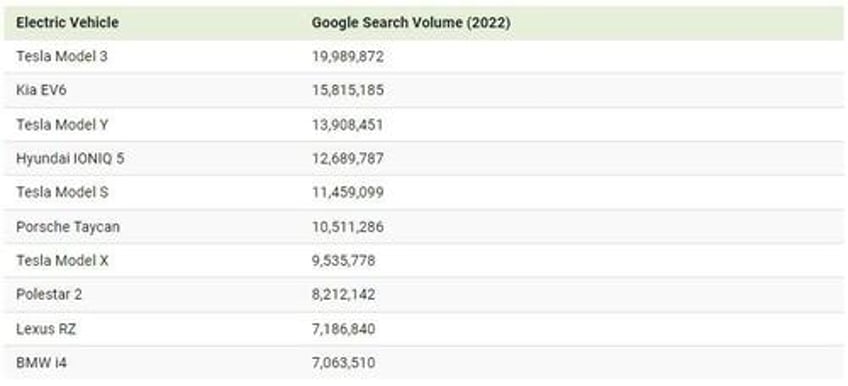The height and width of the screenshot is (386, 848).
Task: Select the "Hyundai IONIQ 5" cell
Action: click(70, 158)
